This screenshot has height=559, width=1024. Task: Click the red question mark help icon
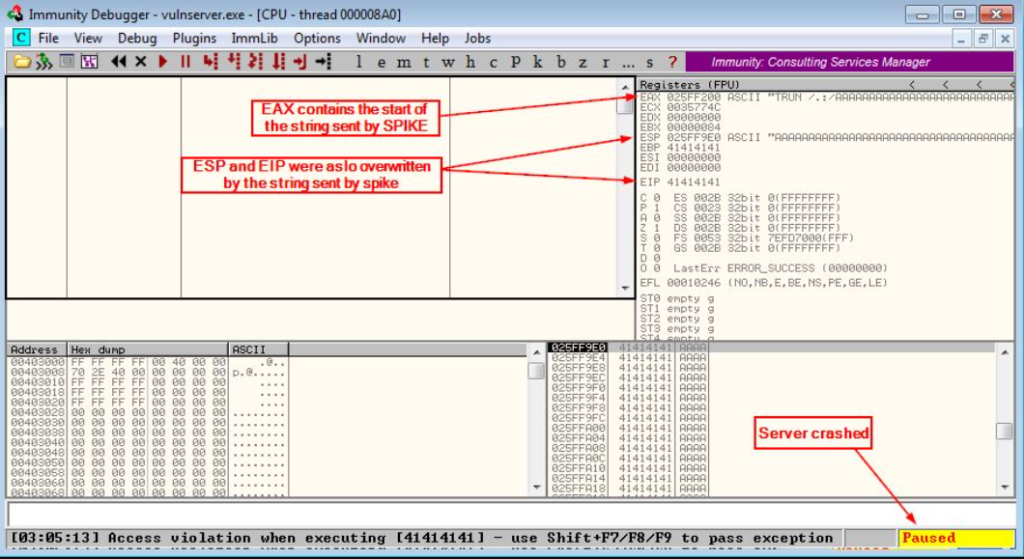pyautogui.click(x=672, y=62)
